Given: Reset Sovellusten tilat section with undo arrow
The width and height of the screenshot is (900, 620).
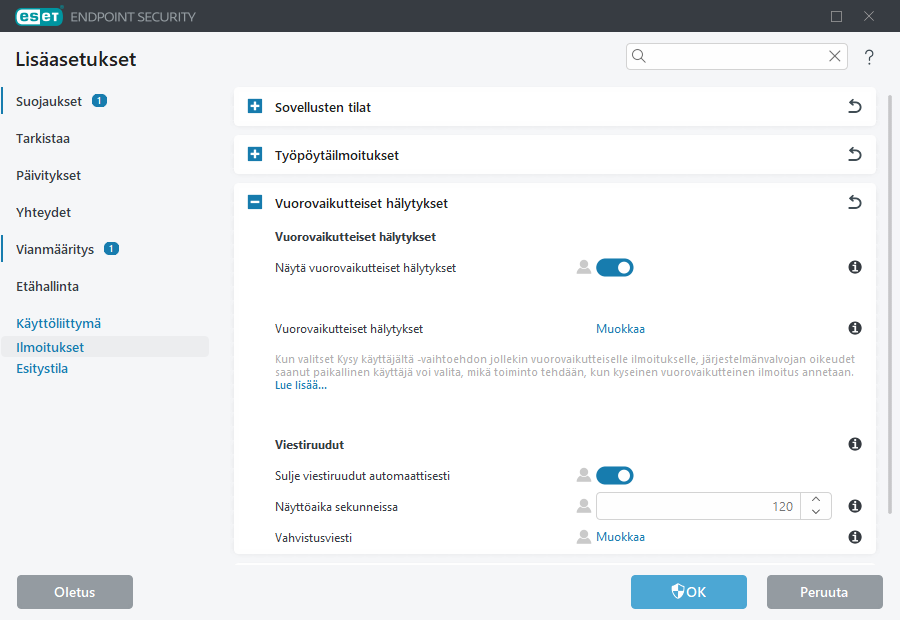Looking at the screenshot, I should pyautogui.click(x=855, y=106).
